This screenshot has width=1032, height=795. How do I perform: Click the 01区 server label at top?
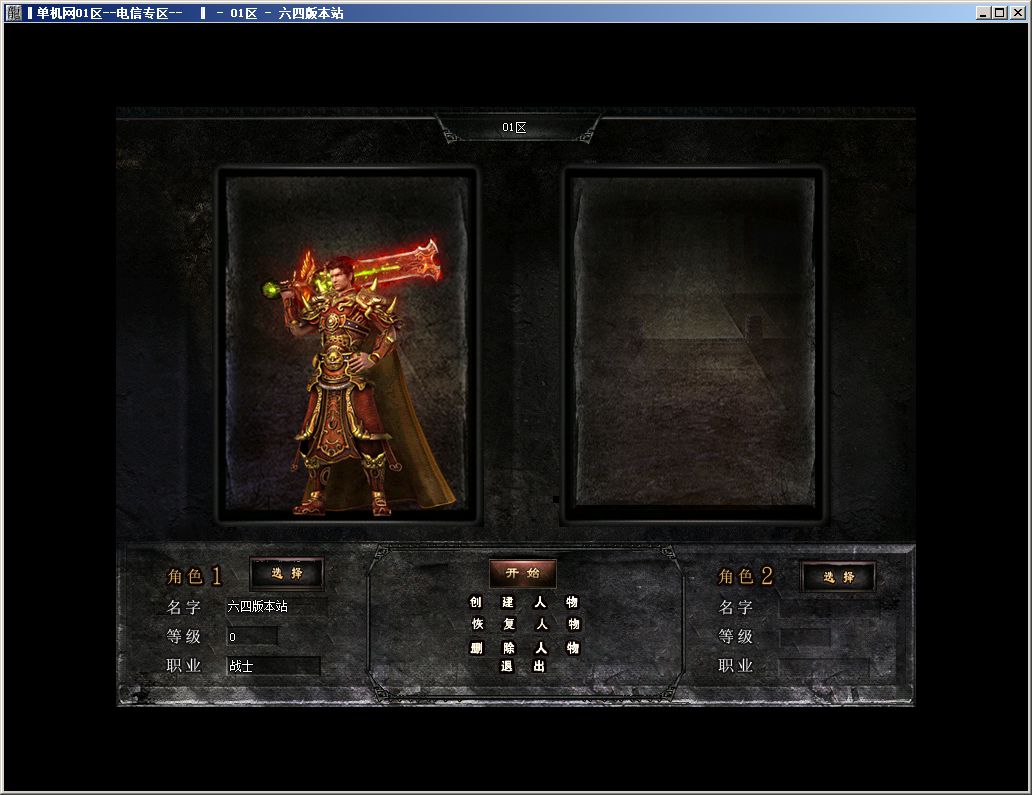point(515,128)
